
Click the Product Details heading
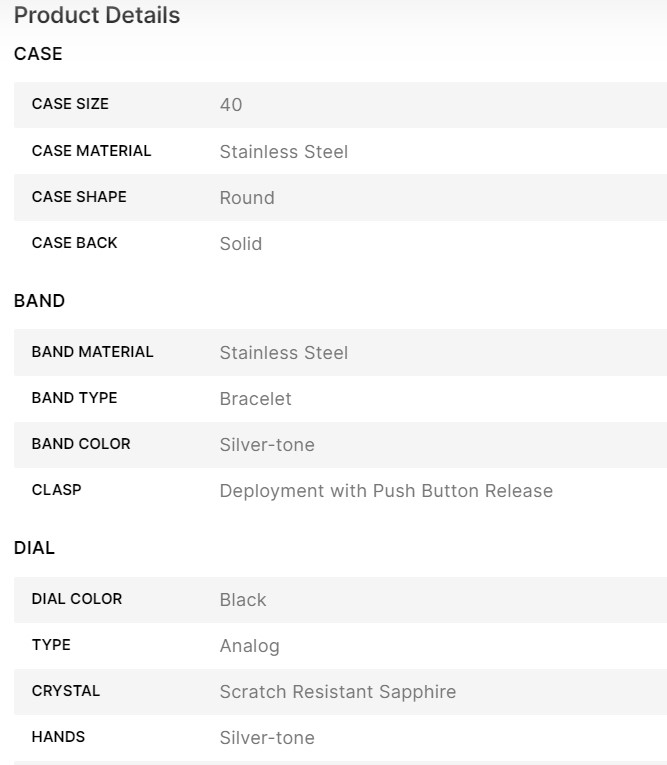pos(97,16)
